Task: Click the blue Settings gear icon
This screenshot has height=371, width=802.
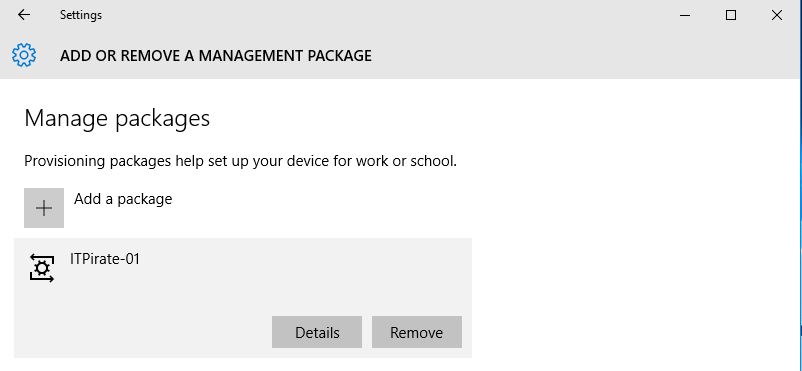Action: coord(24,55)
